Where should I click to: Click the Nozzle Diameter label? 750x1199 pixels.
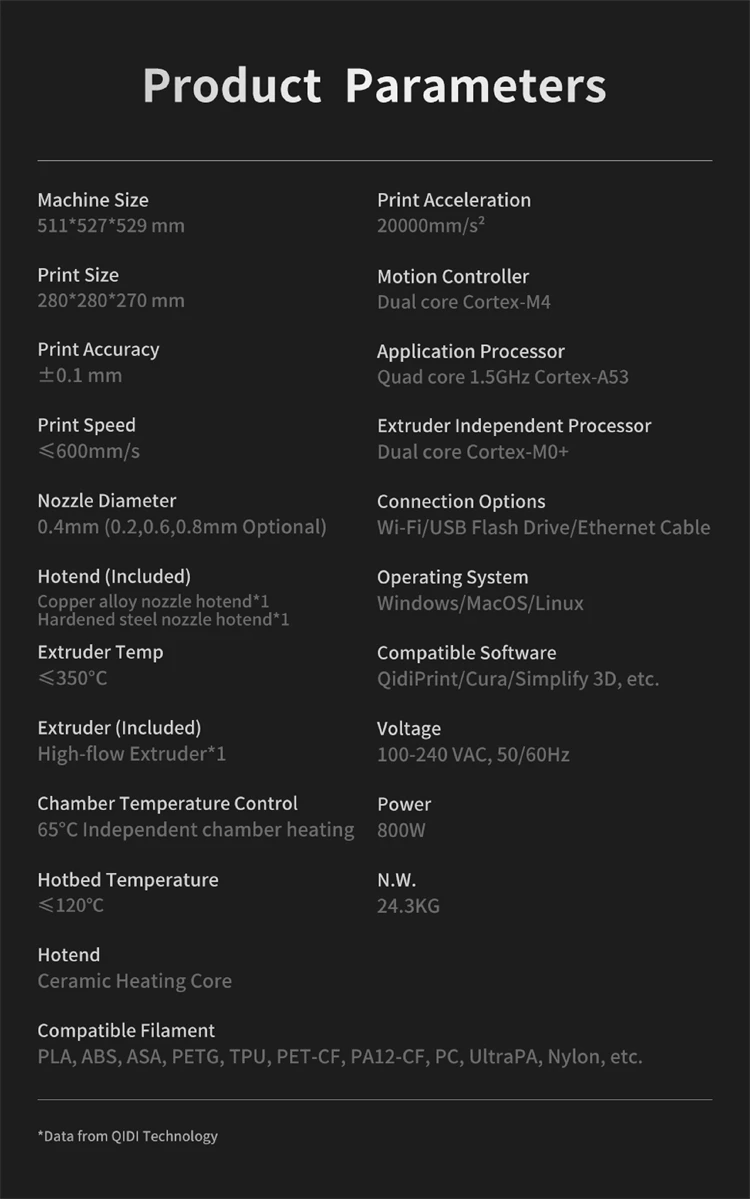click(106, 501)
